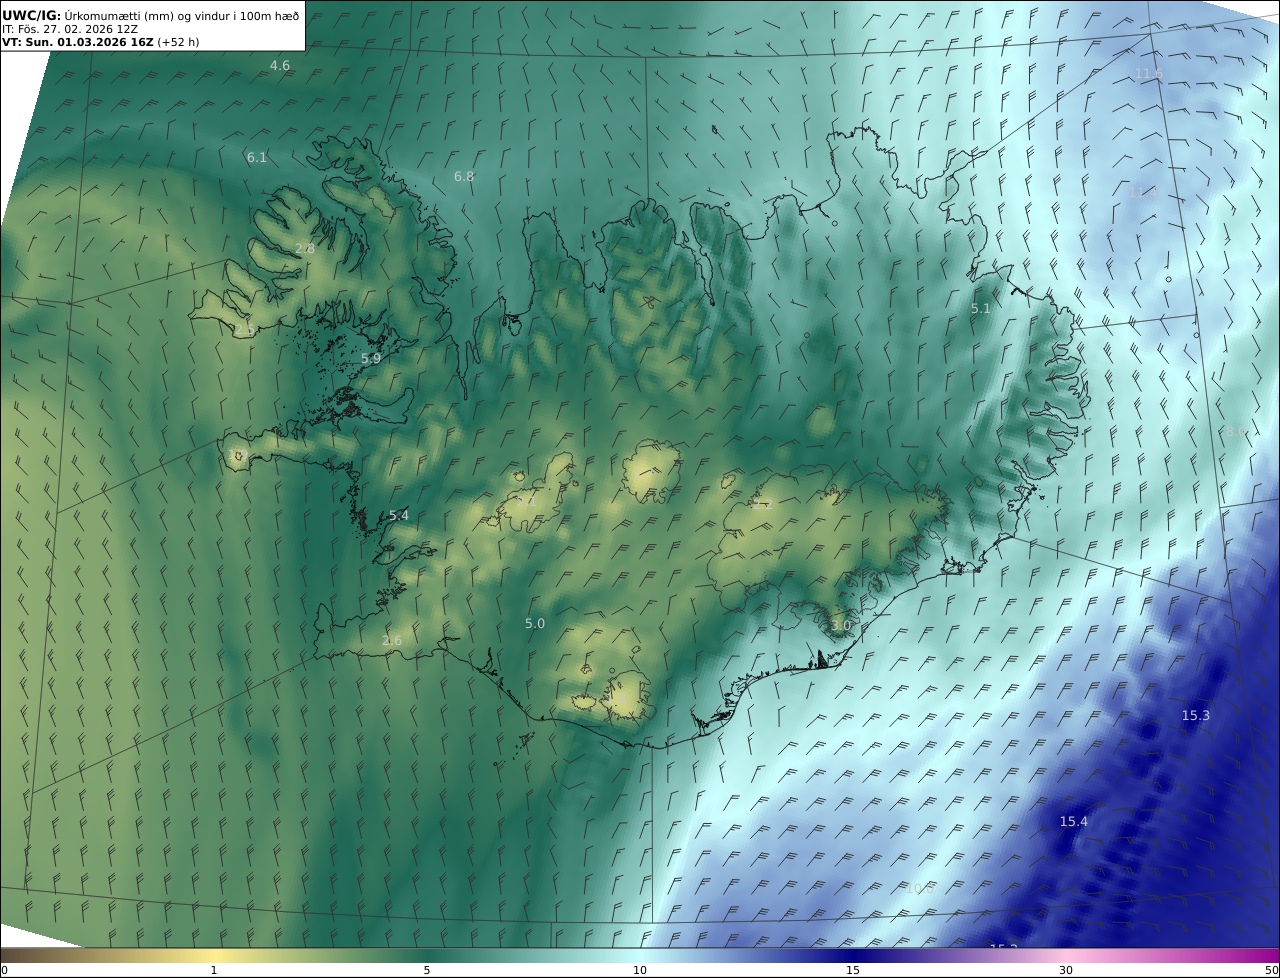Screen dimensions: 1280x978
Task: Click the offshore value label 15.4
Action: (1074, 822)
